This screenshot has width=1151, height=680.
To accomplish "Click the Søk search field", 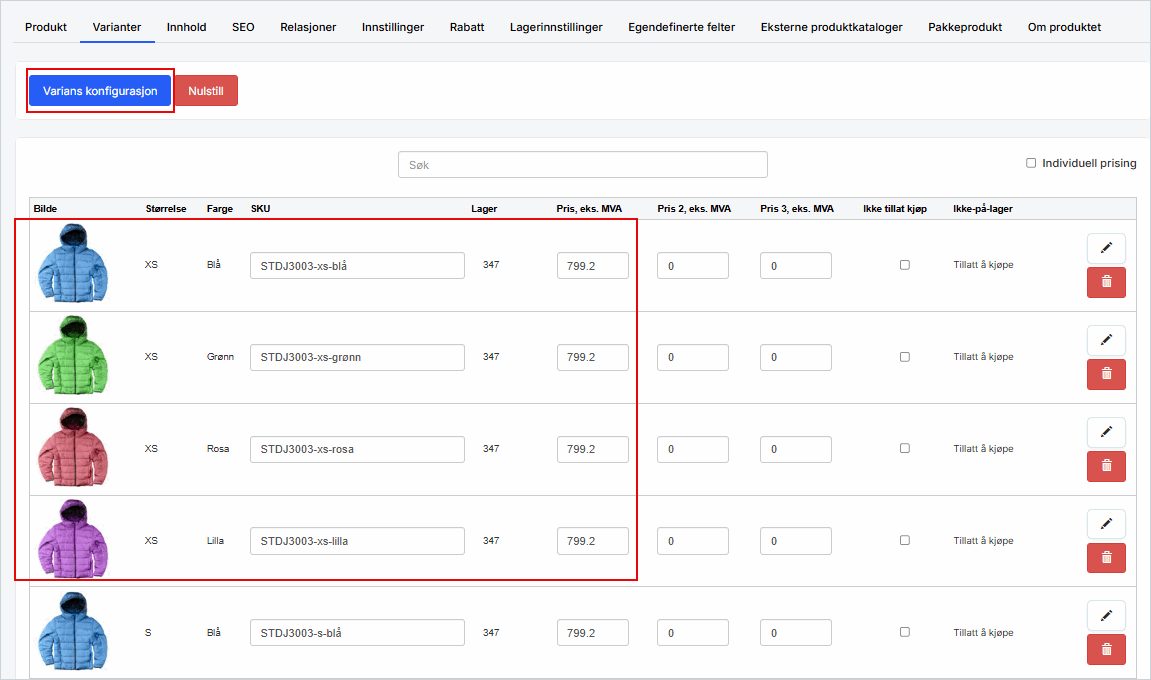I will (582, 165).
